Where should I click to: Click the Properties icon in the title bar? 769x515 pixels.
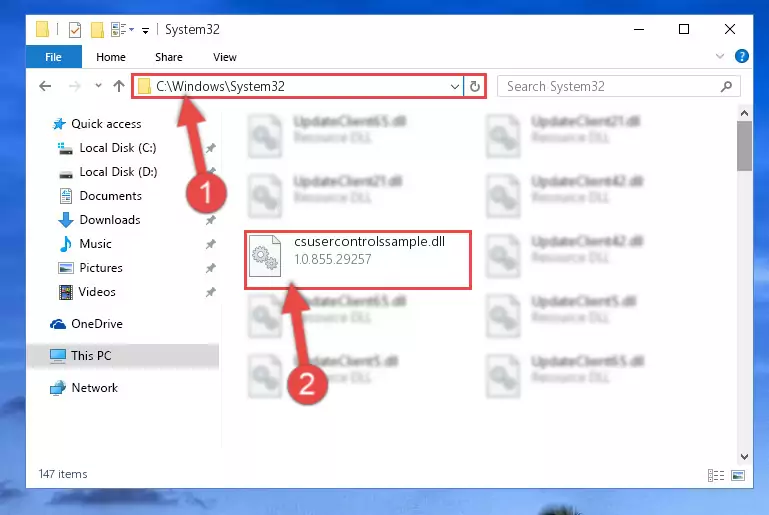(x=75, y=30)
